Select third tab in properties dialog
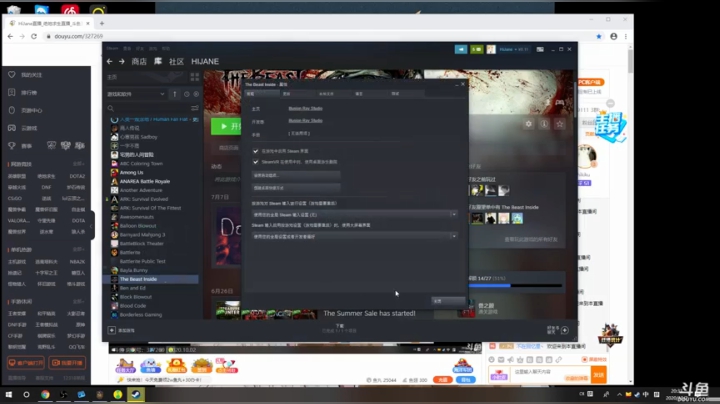This screenshot has height=404, width=720. tap(333, 94)
